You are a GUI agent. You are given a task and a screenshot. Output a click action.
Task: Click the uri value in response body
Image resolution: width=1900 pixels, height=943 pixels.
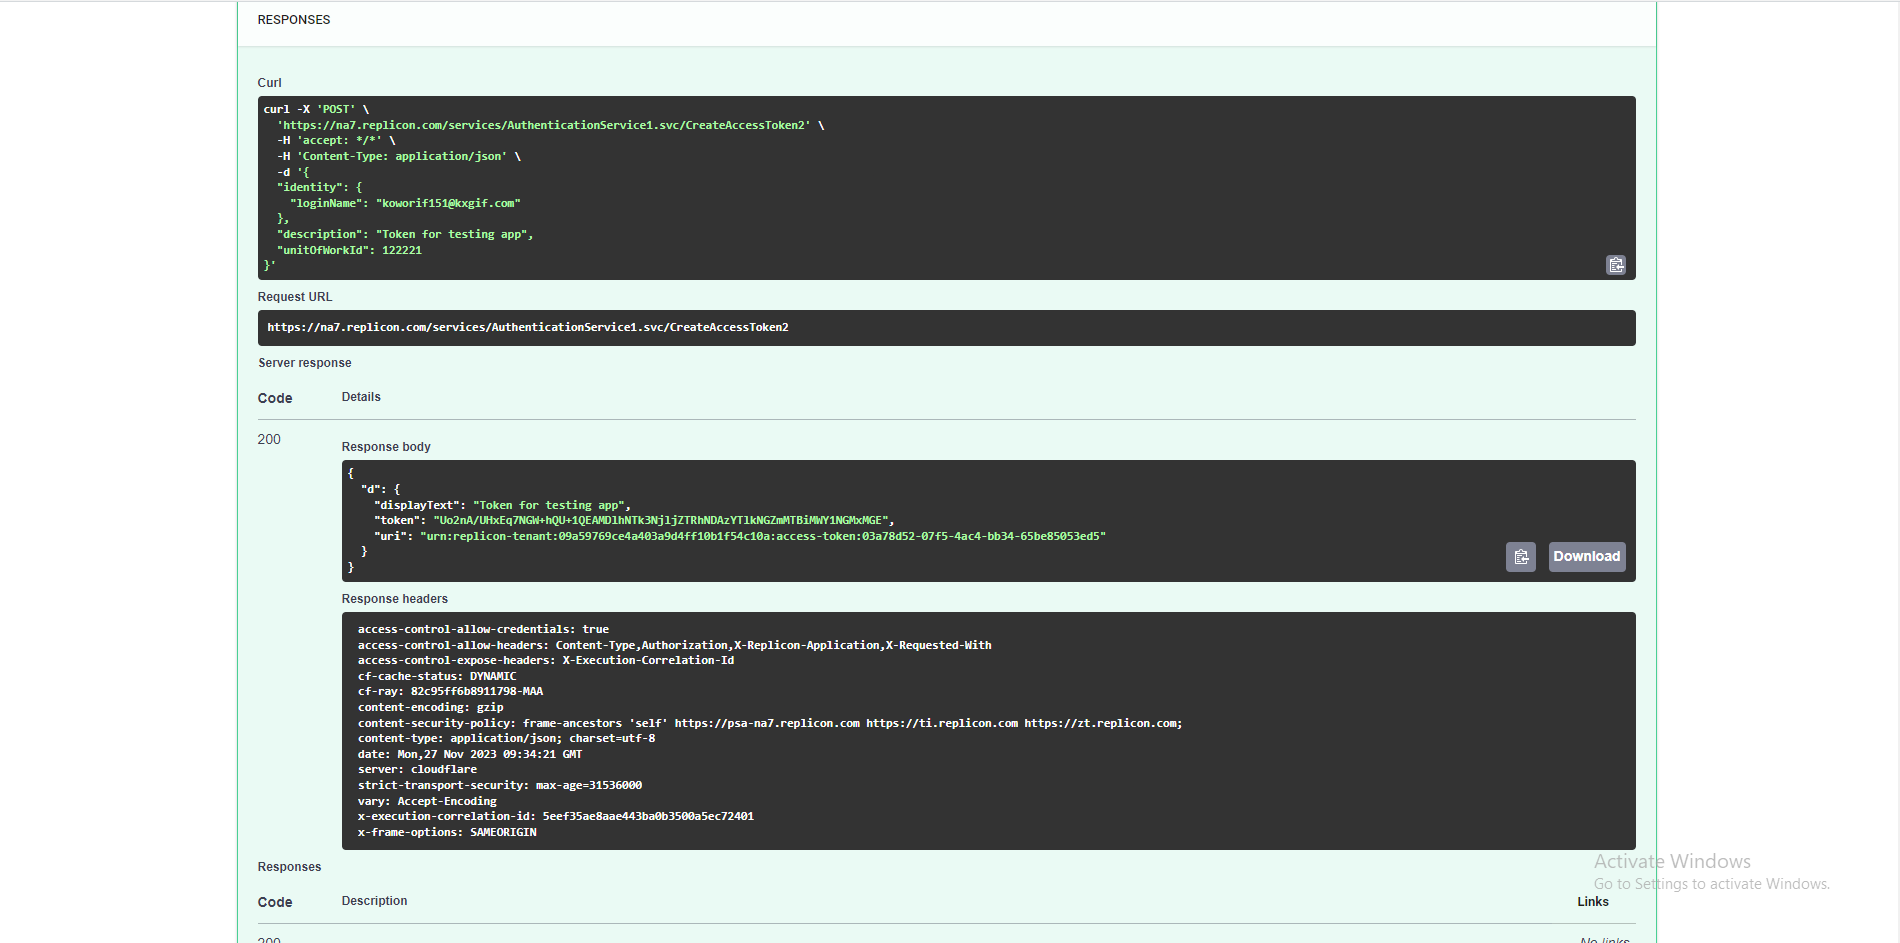tap(762, 537)
